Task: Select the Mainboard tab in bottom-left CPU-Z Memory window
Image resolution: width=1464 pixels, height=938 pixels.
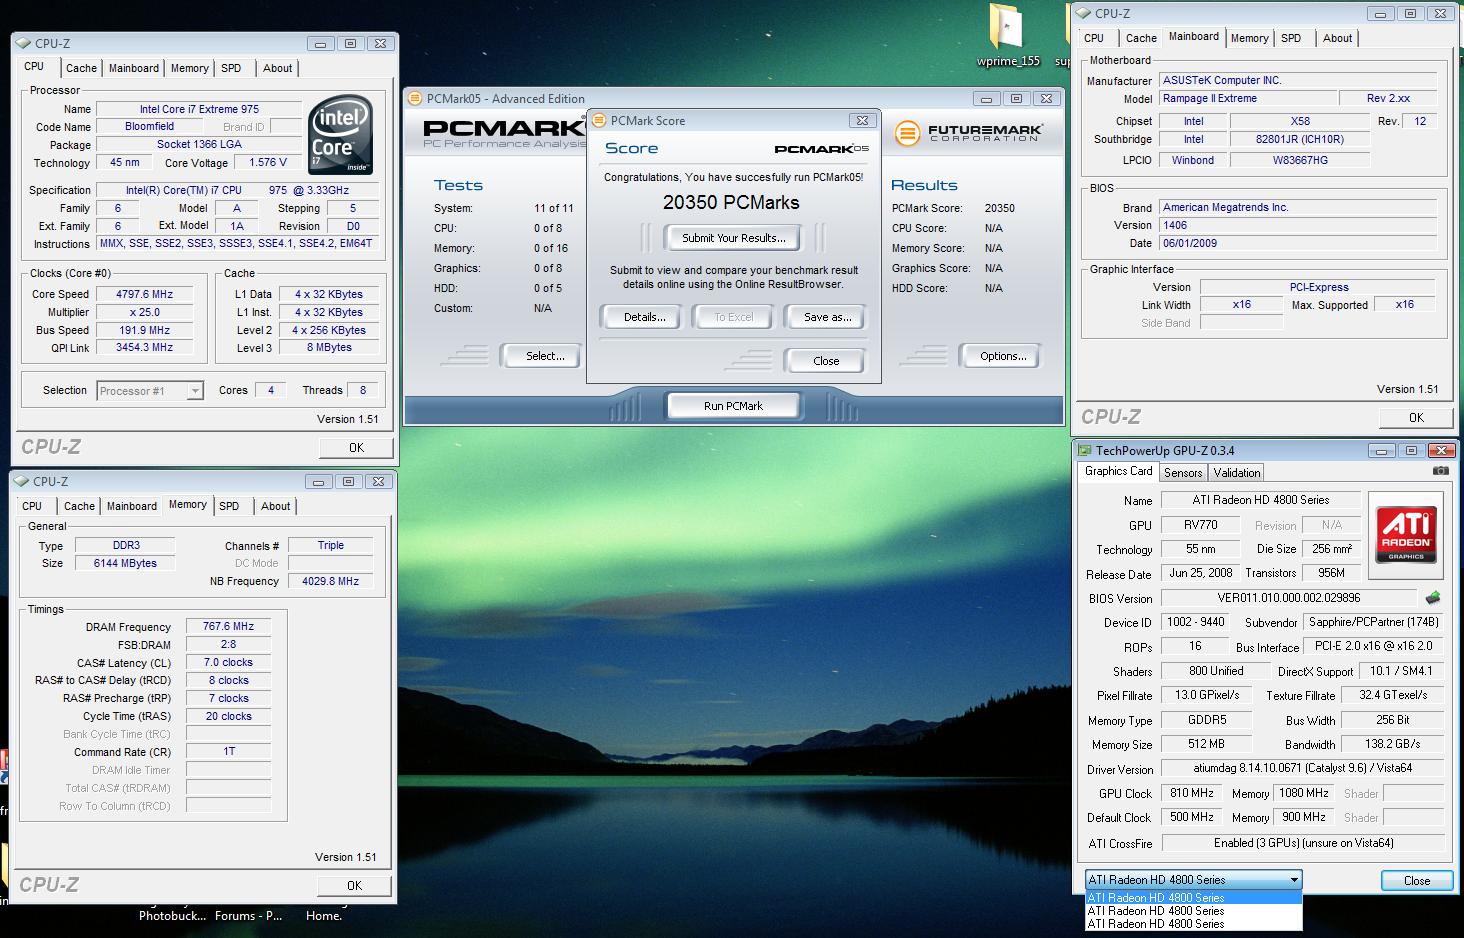Action: coord(132,506)
